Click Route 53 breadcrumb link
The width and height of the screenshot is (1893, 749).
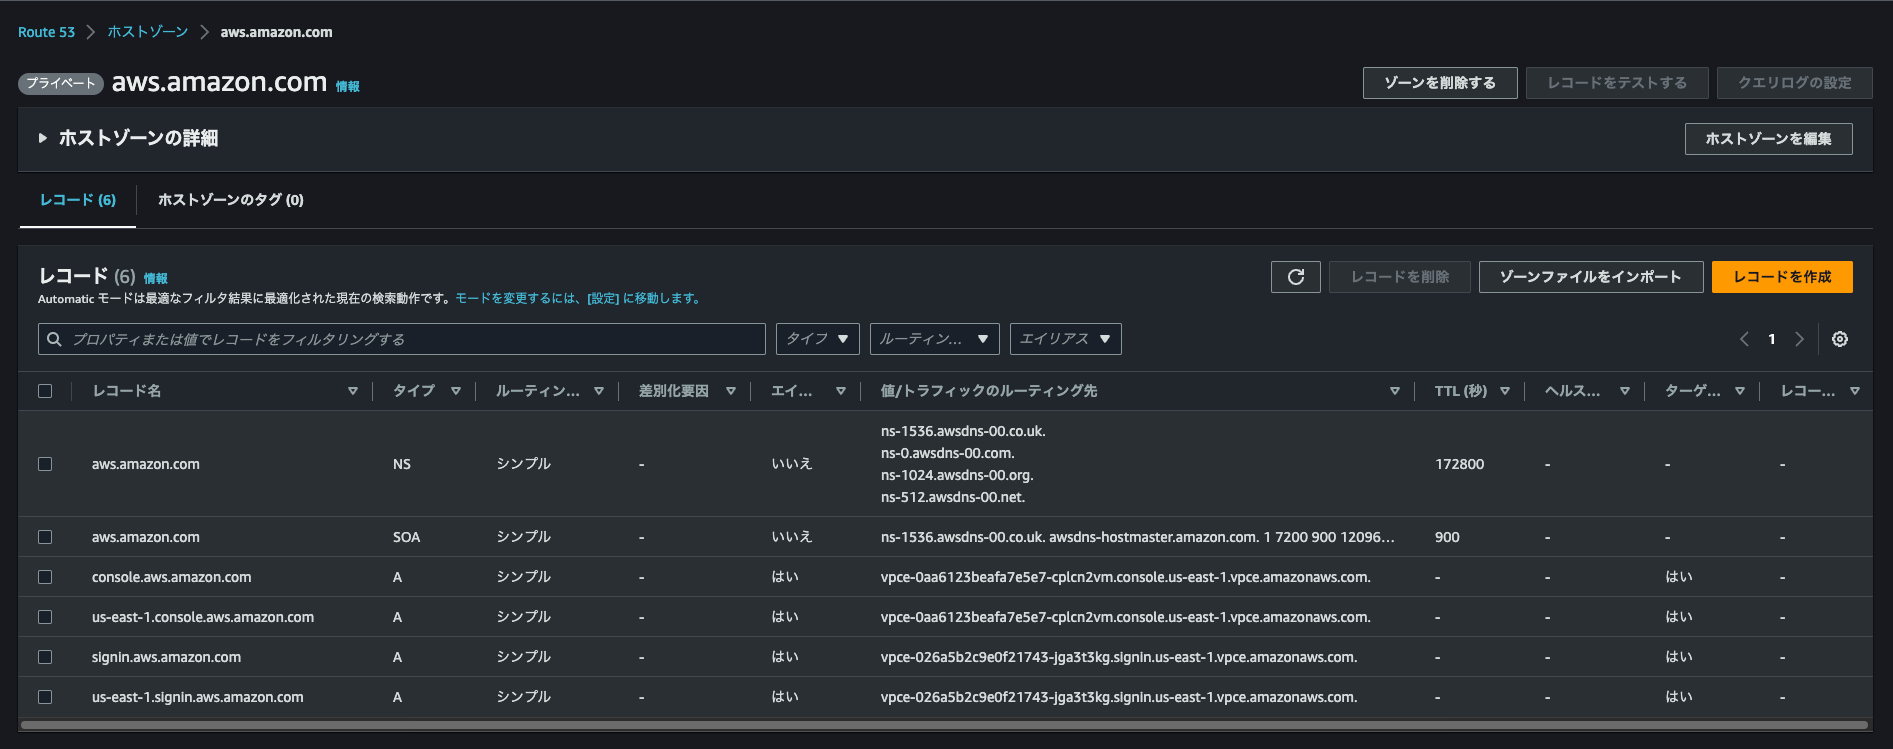coord(46,32)
